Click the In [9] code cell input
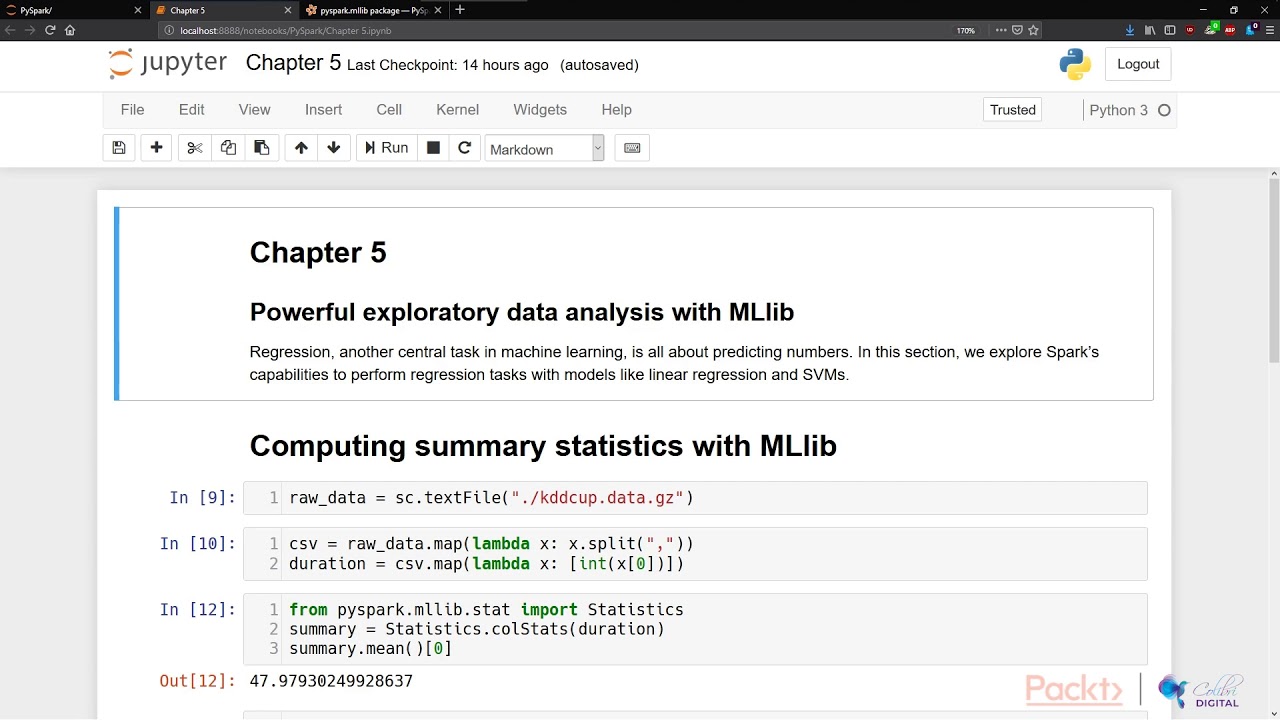 pos(700,498)
